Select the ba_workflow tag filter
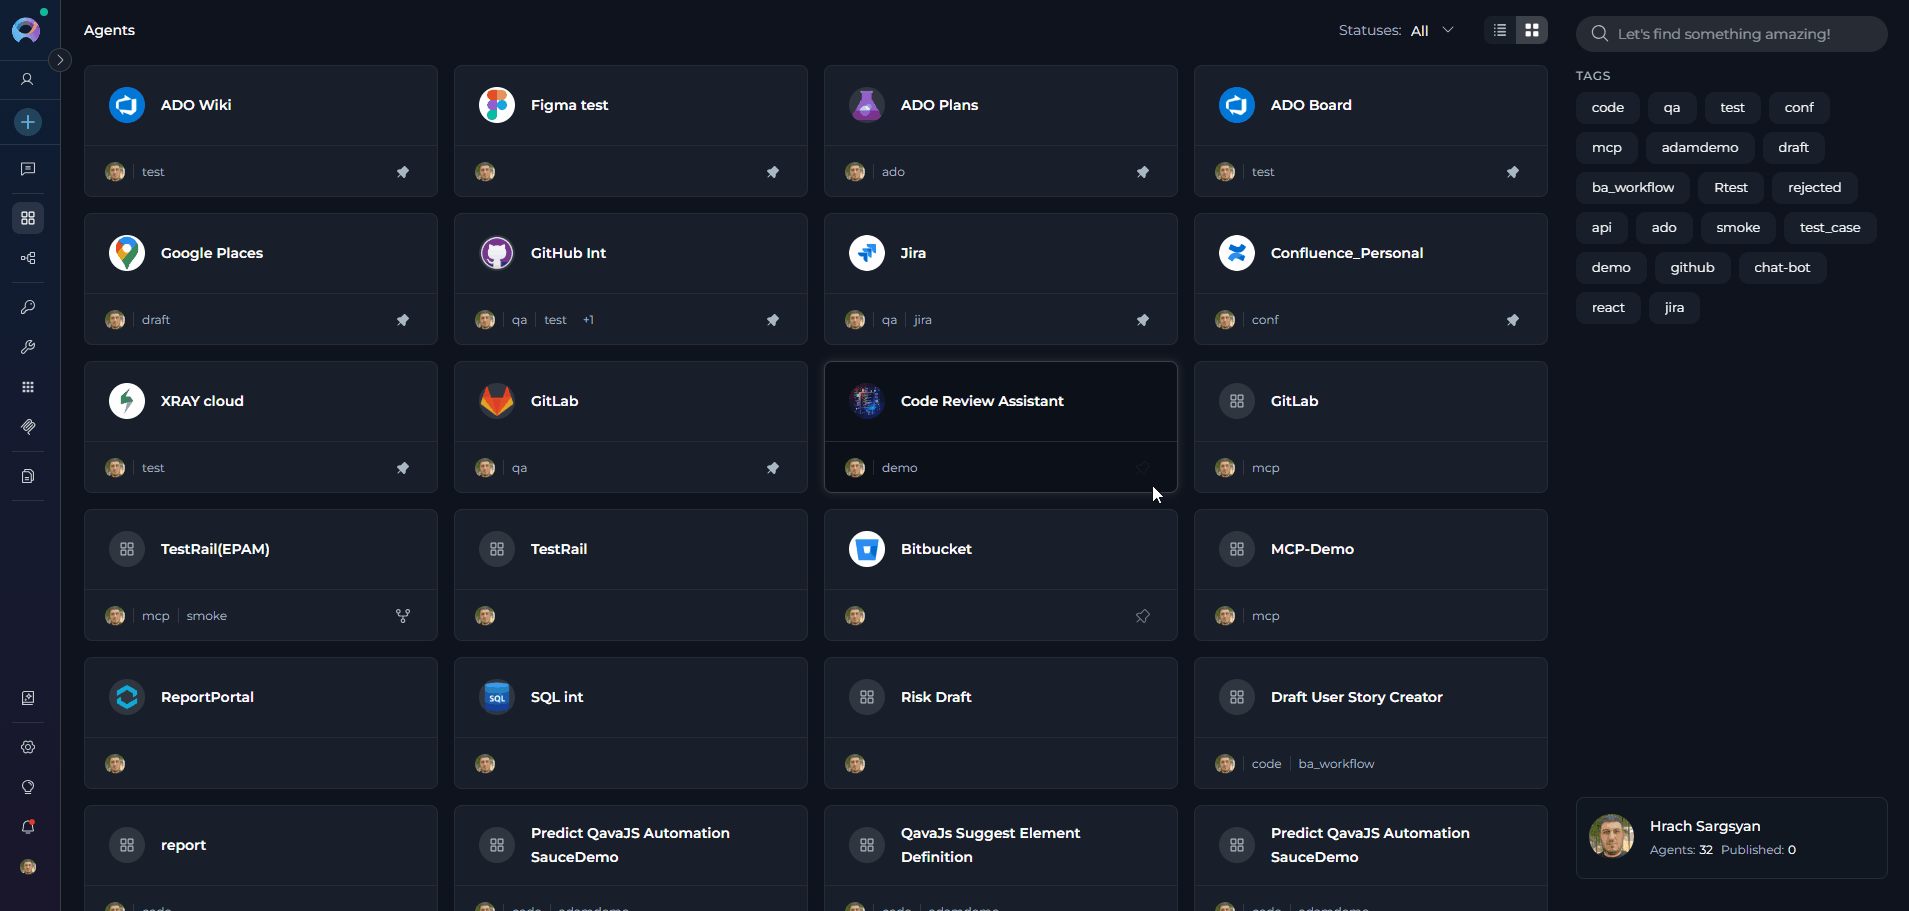The image size is (1909, 911). click(1632, 187)
